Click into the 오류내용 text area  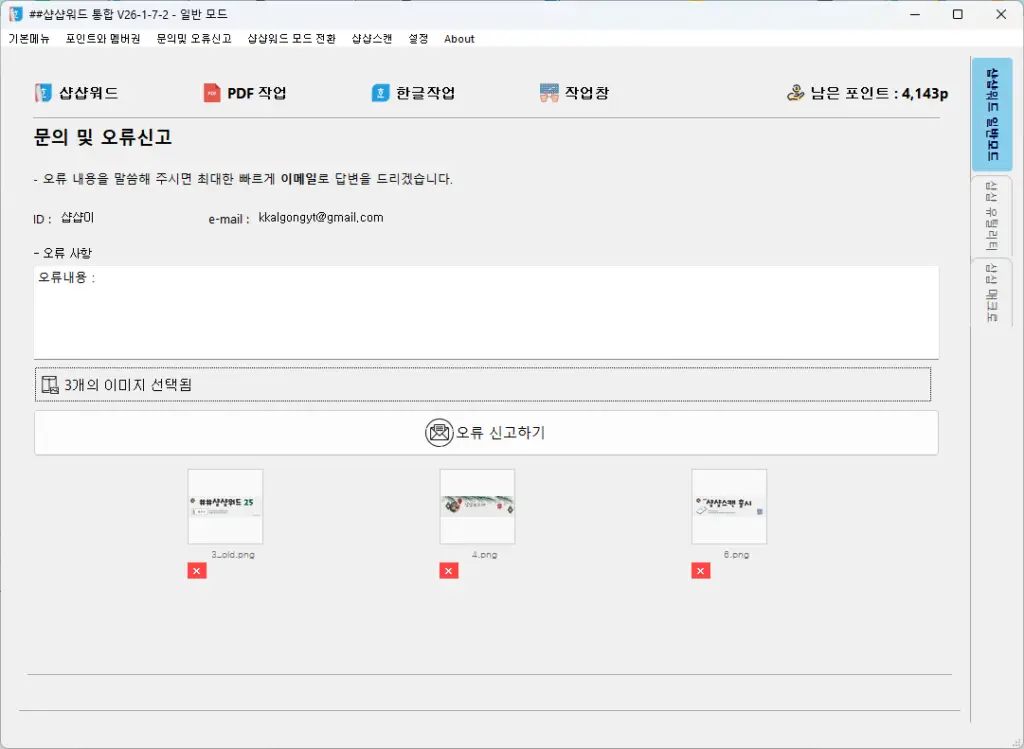[x=486, y=315]
